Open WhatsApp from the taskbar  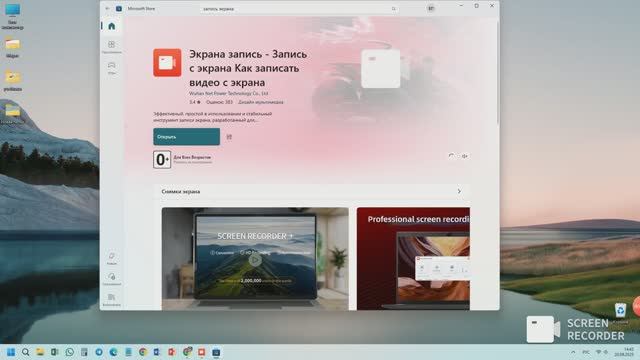[x=69, y=352]
